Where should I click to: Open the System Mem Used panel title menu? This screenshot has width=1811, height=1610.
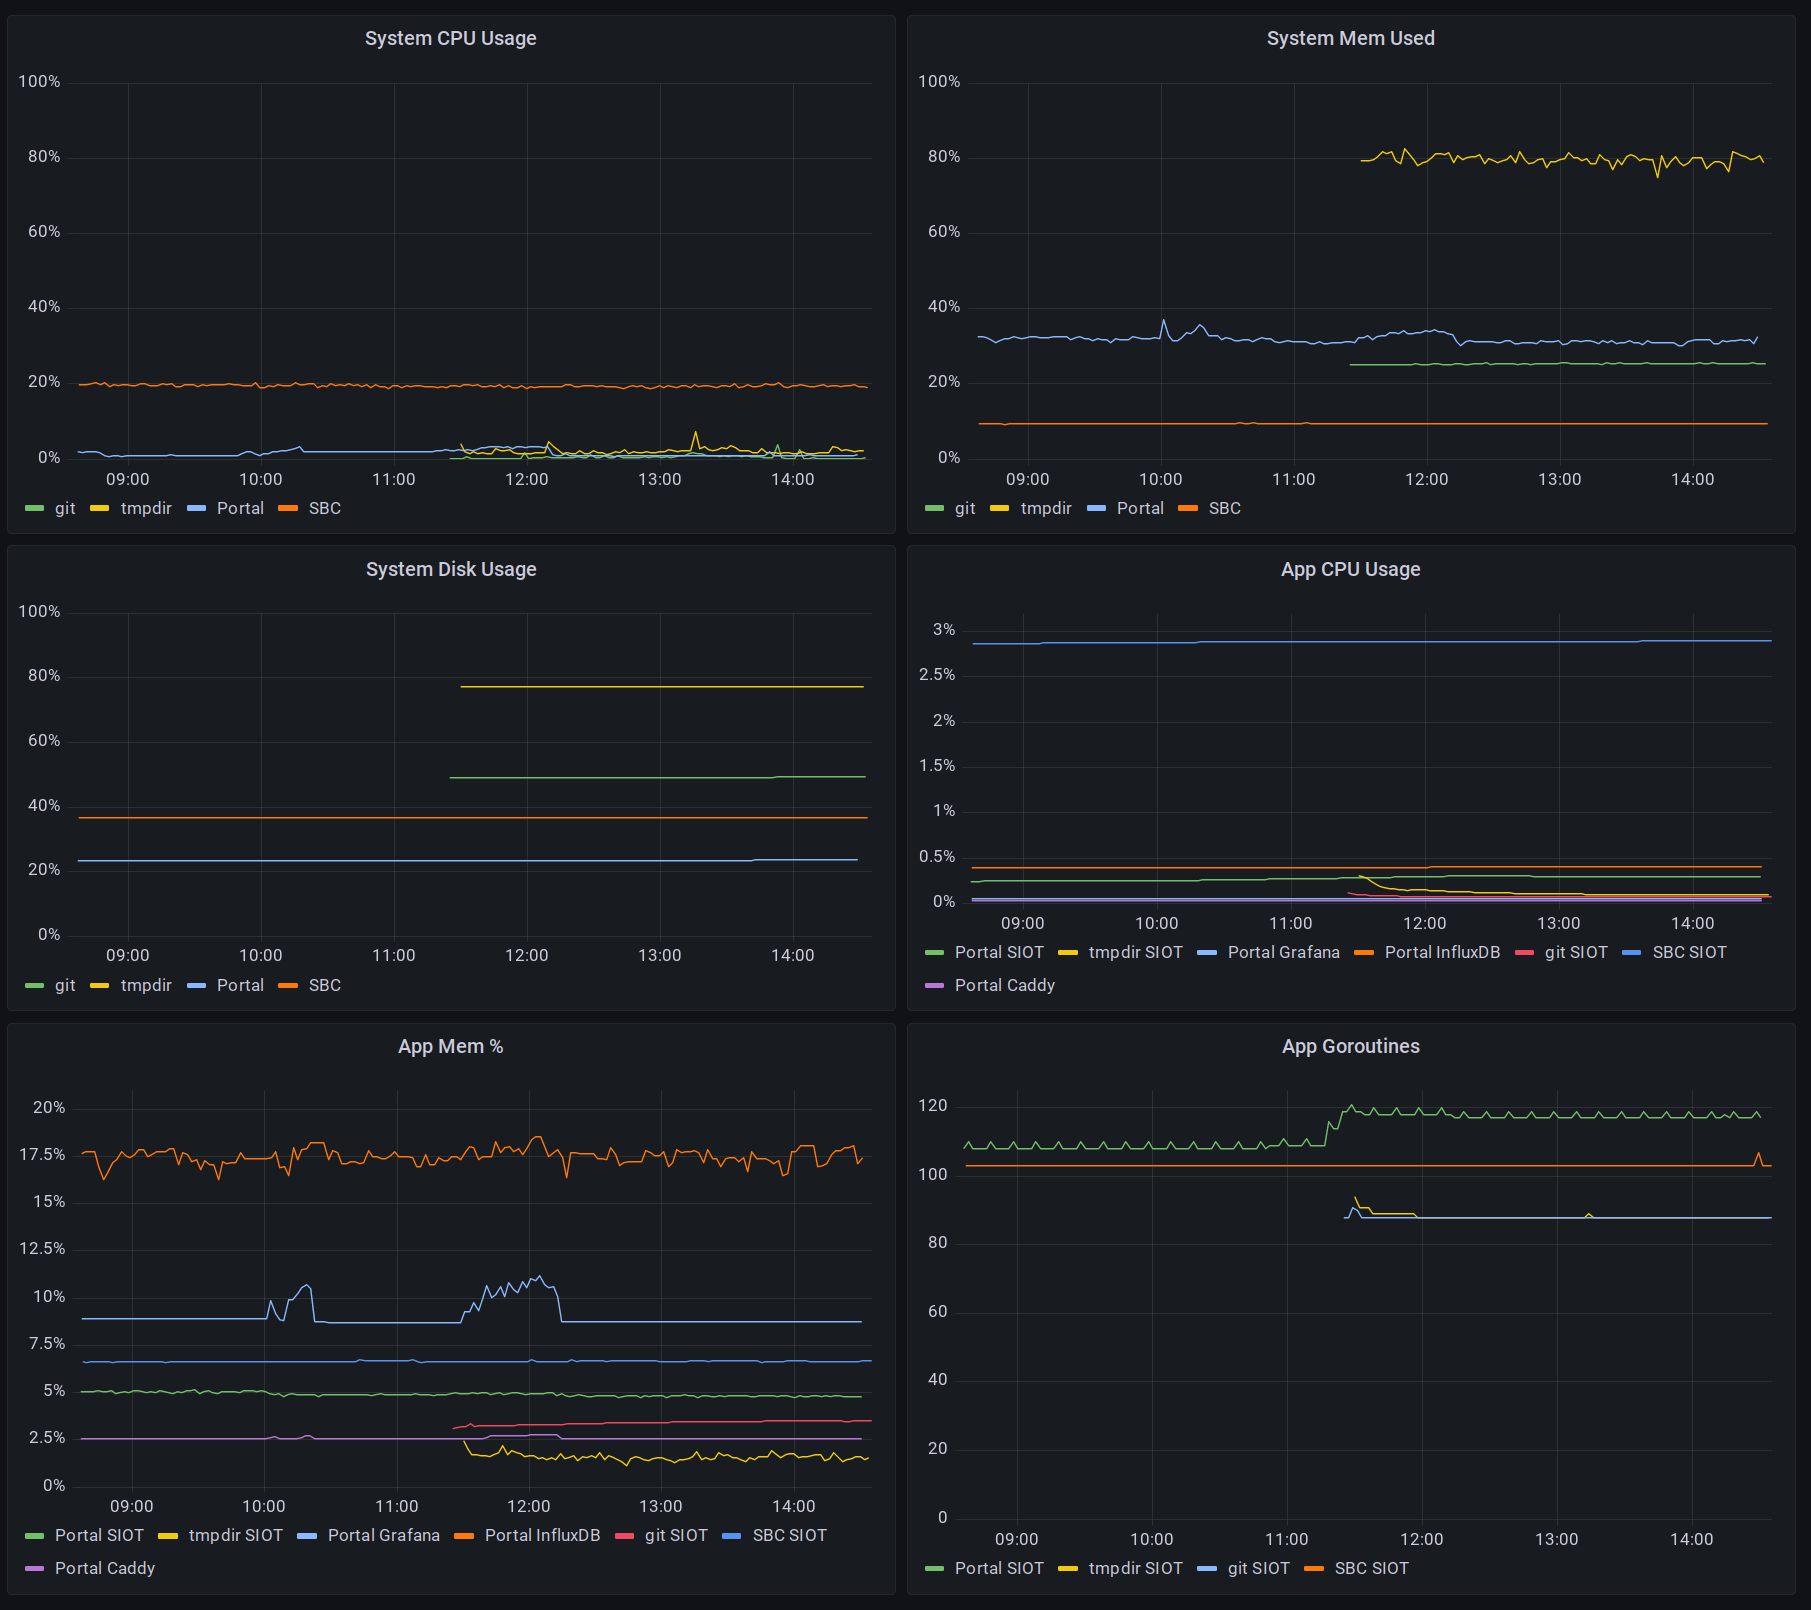[x=1351, y=38]
